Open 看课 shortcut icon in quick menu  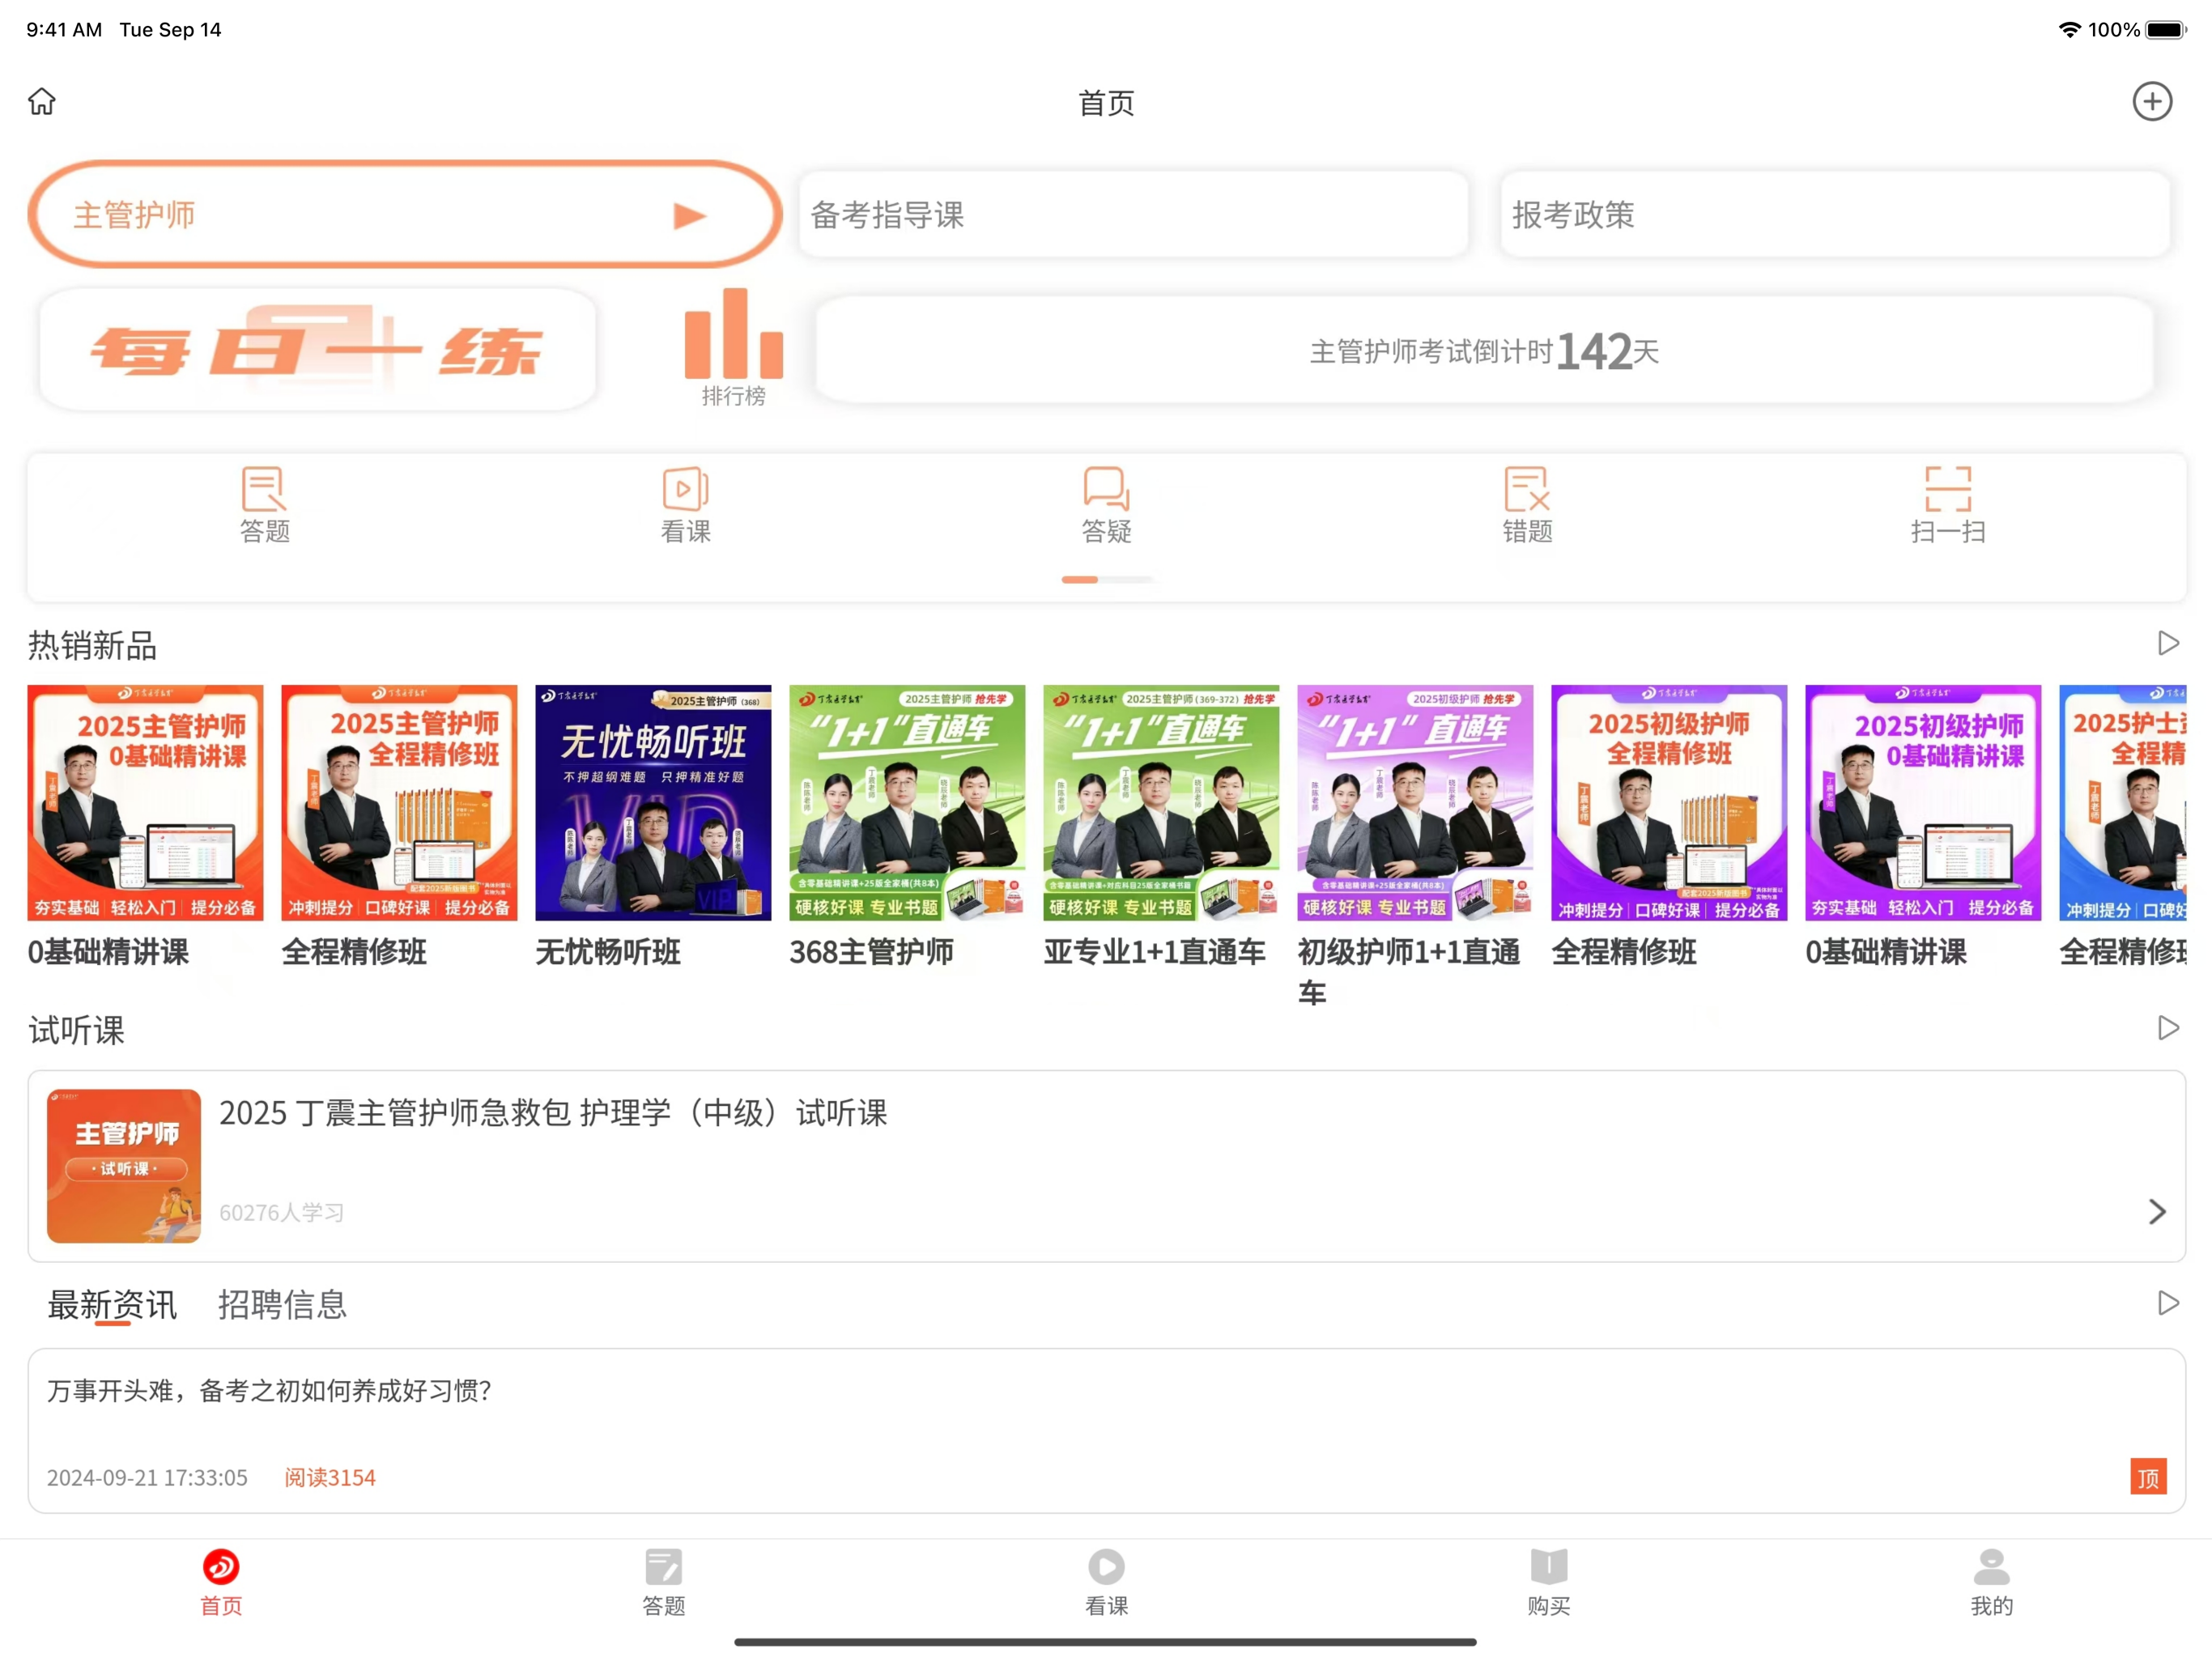point(686,505)
